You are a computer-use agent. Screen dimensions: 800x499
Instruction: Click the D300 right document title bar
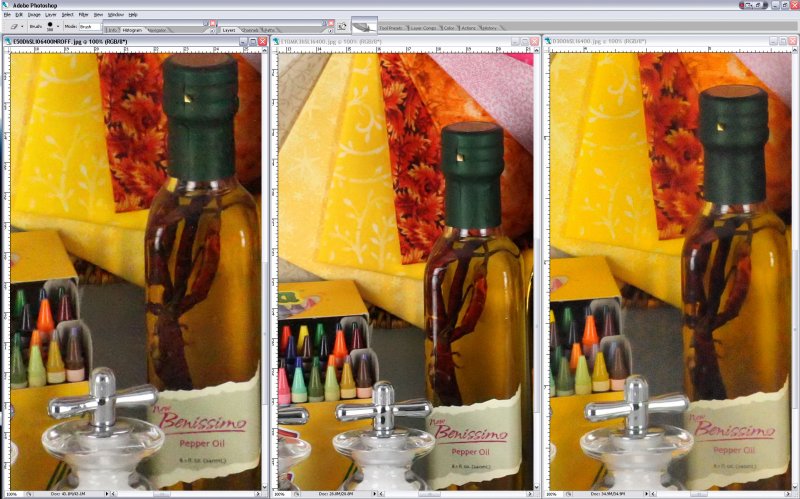pyautogui.click(x=671, y=41)
